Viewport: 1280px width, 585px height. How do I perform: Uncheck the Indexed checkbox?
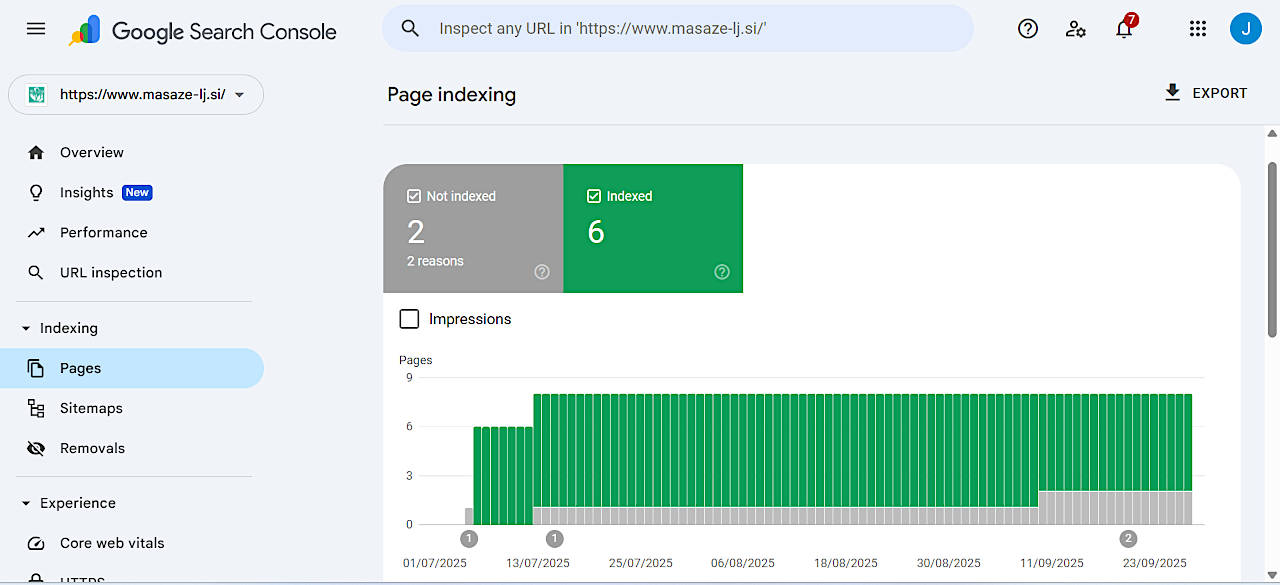click(594, 197)
